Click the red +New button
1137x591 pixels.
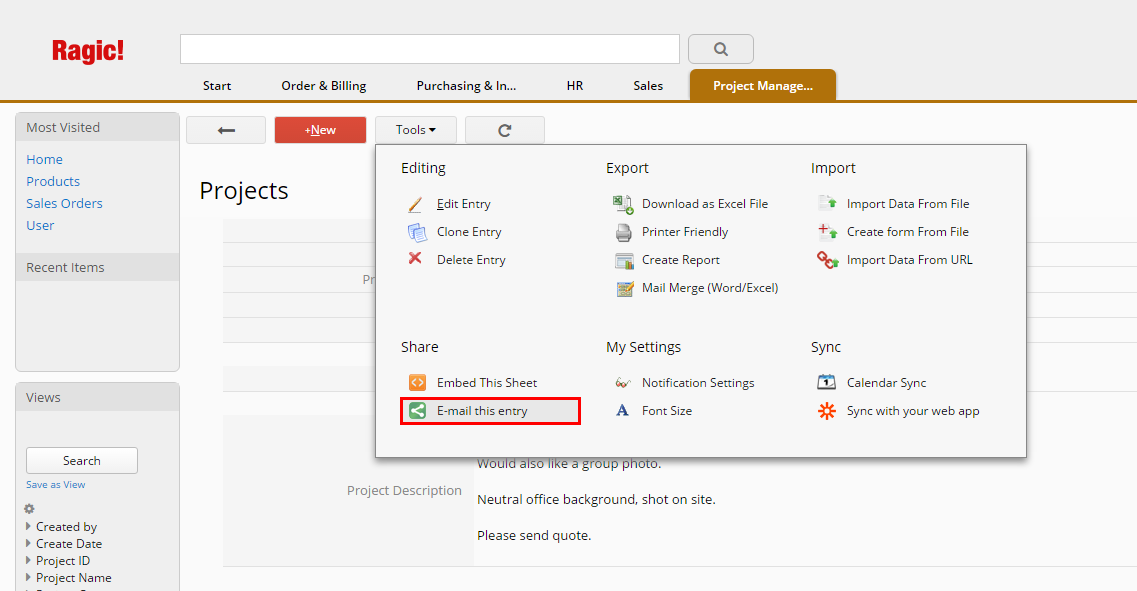[x=320, y=130]
